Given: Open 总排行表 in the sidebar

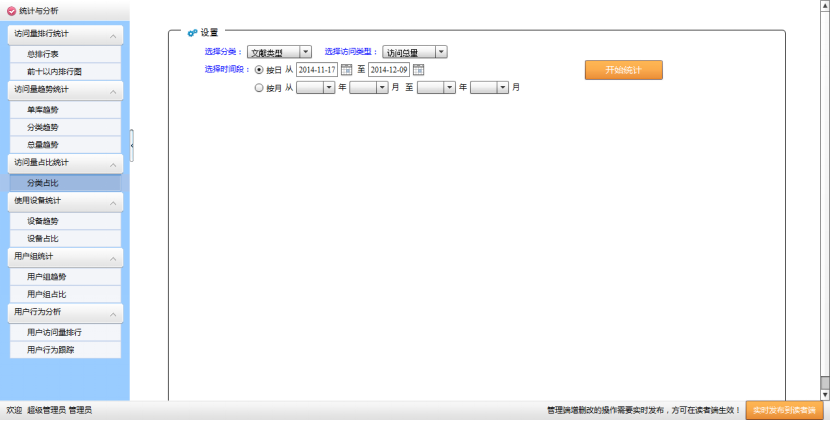Looking at the screenshot, I should tap(43, 54).
